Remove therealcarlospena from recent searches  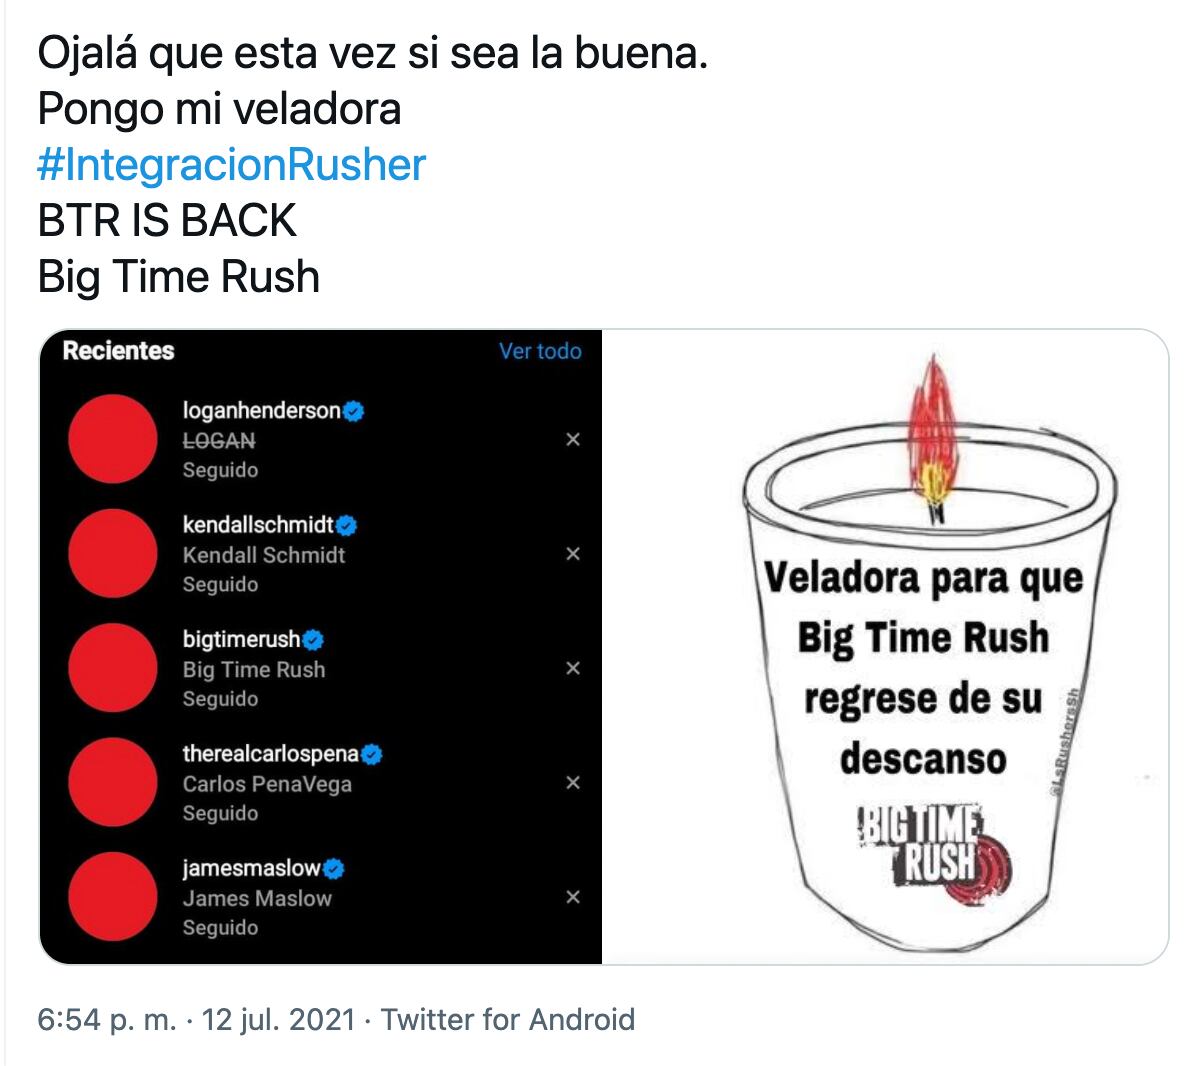click(572, 782)
